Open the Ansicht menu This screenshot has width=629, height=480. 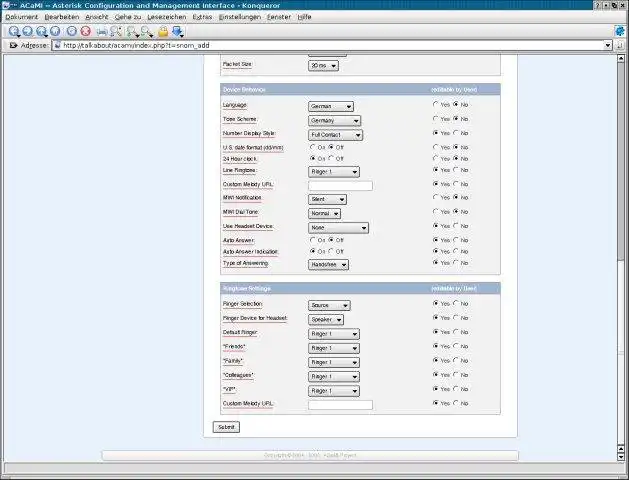97,17
